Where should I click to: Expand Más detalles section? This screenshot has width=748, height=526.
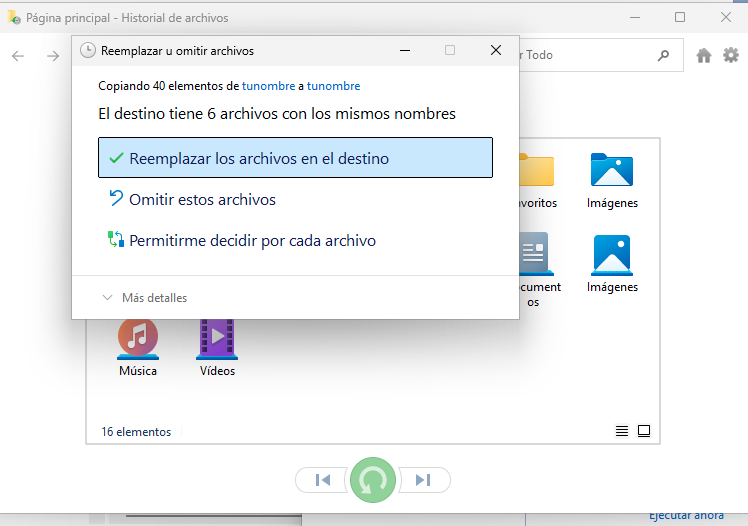click(145, 298)
